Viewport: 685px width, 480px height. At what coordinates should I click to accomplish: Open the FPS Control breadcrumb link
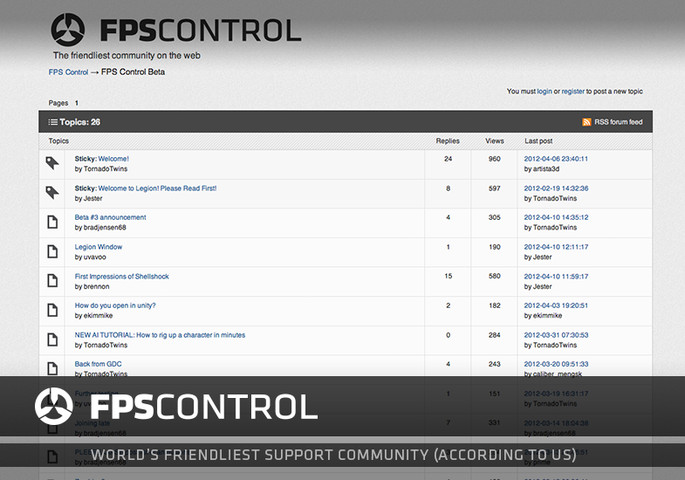[68, 72]
